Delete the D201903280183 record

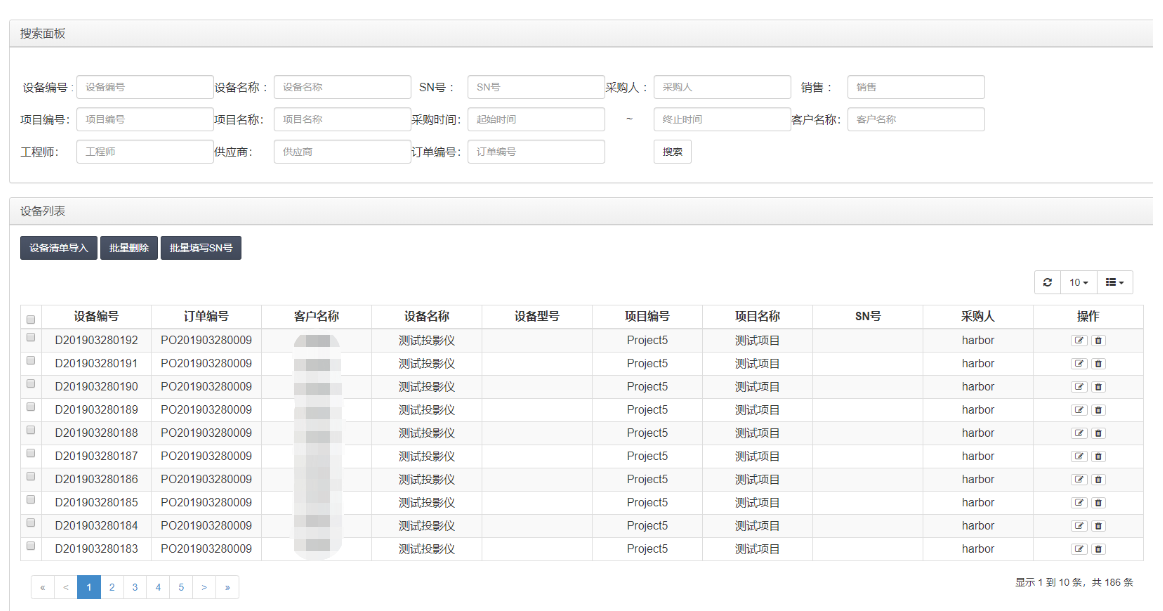[x=1098, y=549]
